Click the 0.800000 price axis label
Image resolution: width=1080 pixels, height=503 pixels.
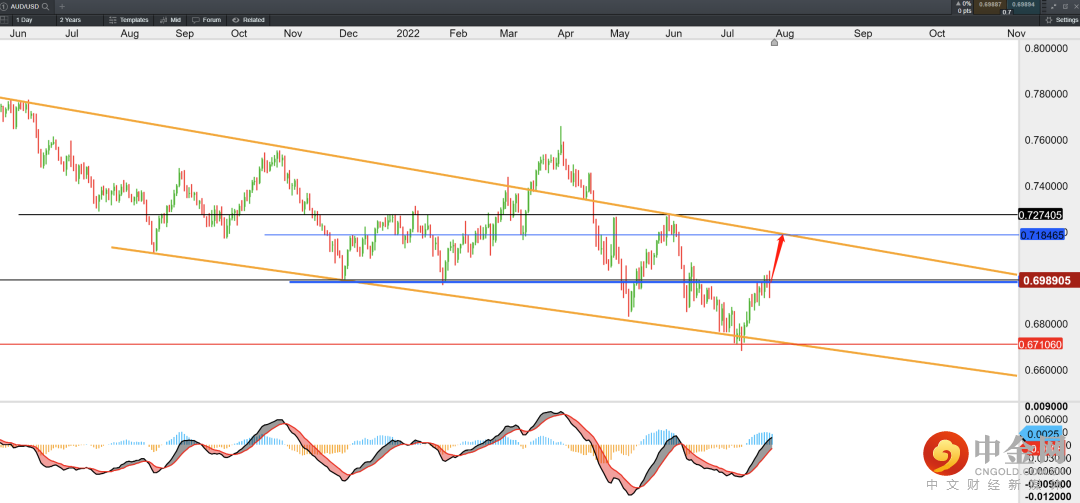(1047, 48)
